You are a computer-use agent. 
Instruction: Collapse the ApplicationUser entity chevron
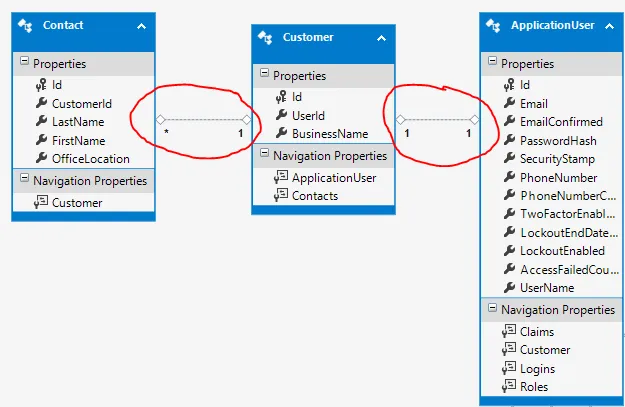(x=609, y=25)
